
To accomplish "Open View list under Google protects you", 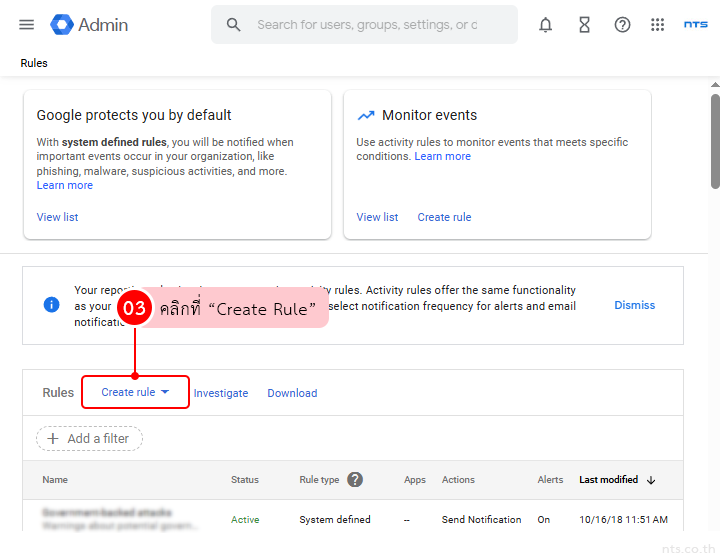I will pyautogui.click(x=57, y=217).
